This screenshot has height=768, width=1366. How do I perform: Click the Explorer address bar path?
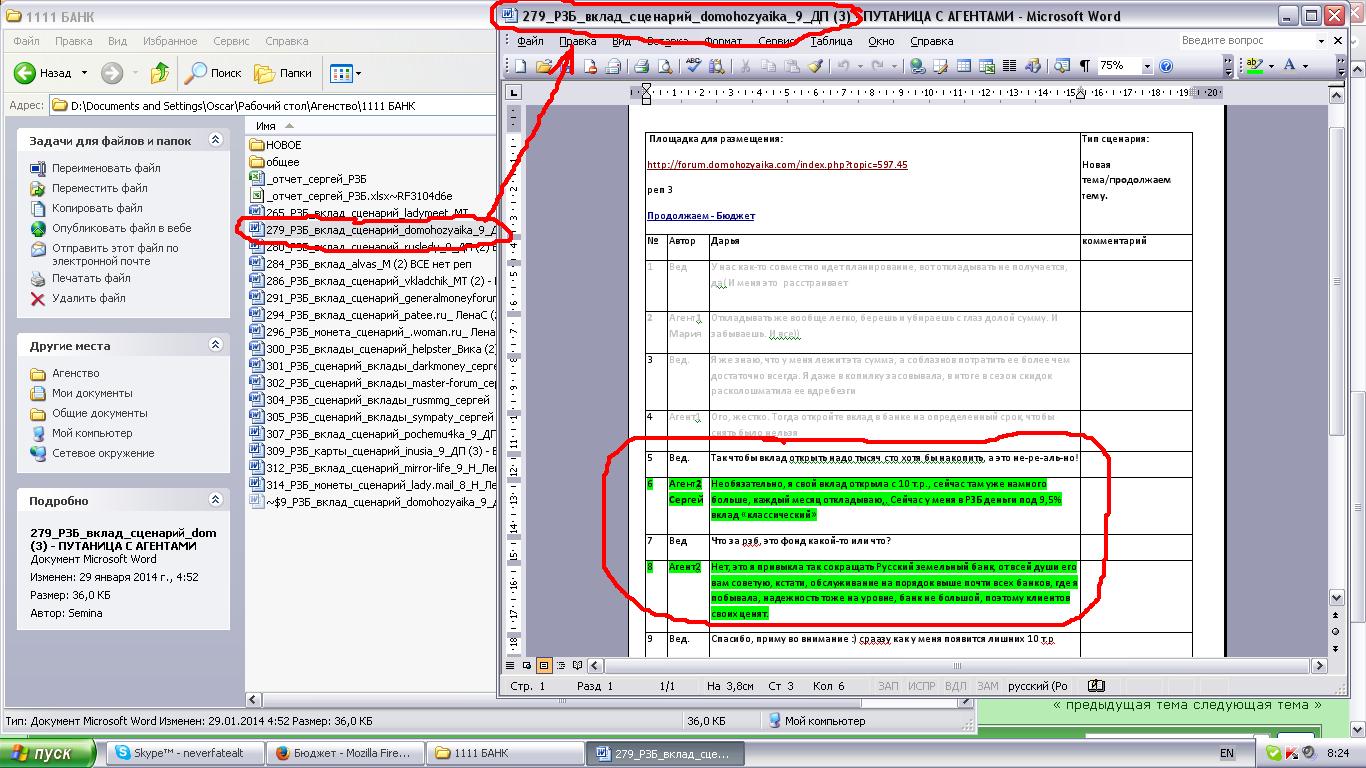(x=242, y=105)
